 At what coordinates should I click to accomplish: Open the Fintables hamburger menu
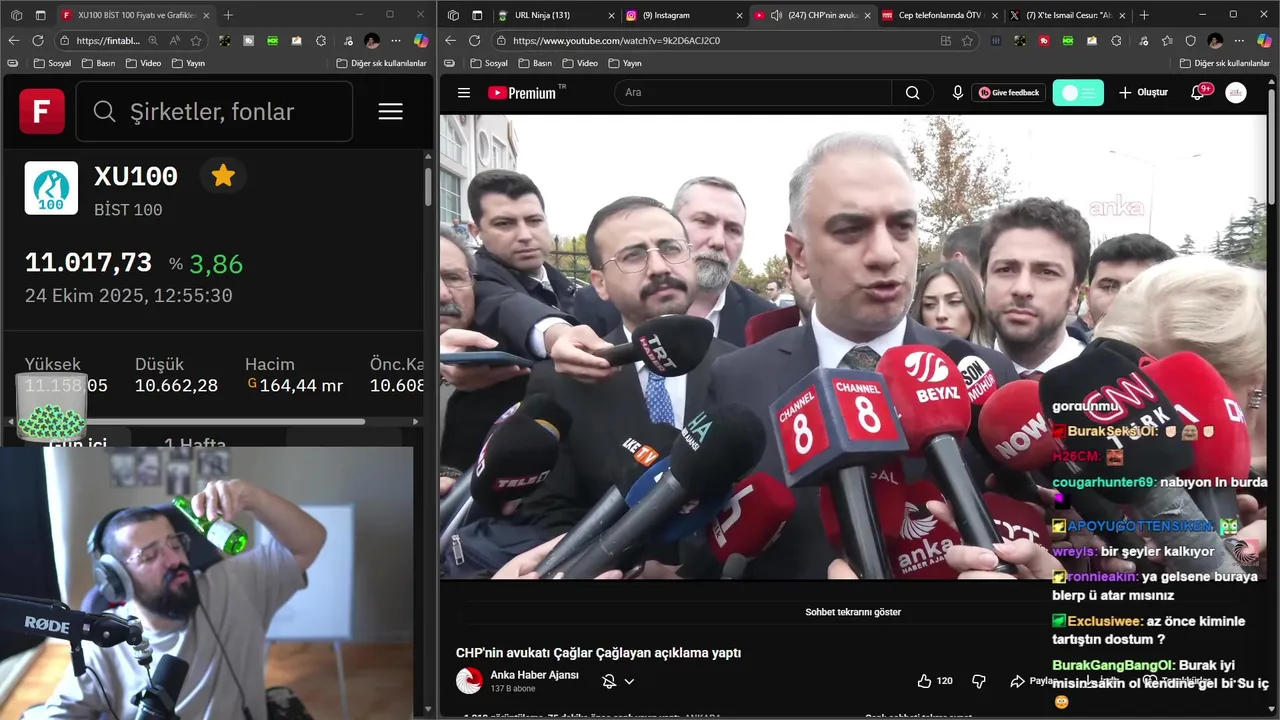tap(390, 112)
